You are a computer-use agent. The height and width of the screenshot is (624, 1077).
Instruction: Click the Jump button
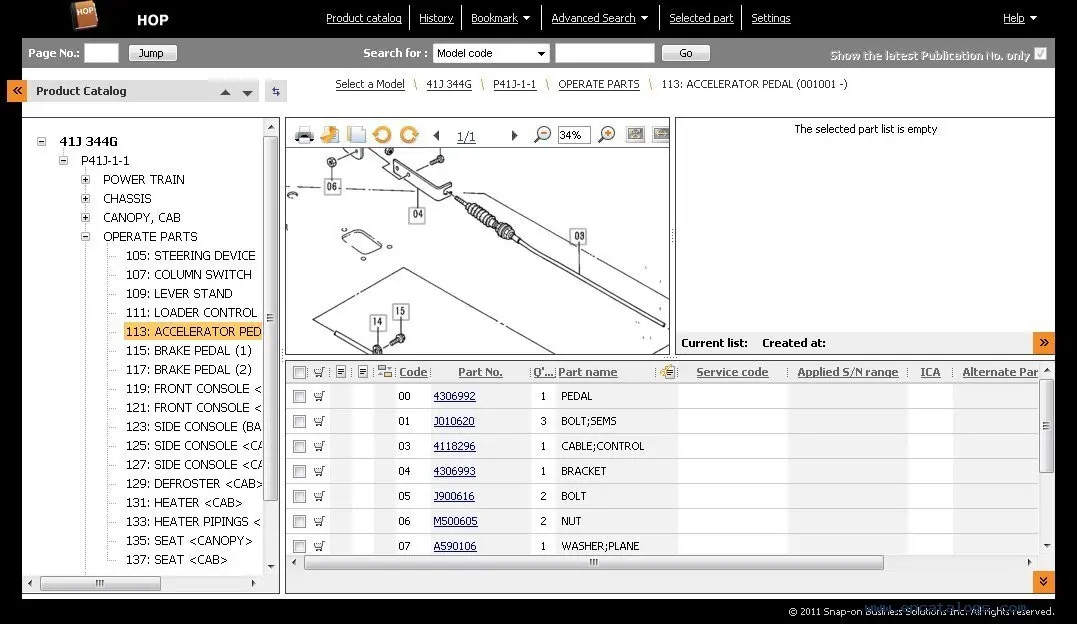[x=152, y=53]
